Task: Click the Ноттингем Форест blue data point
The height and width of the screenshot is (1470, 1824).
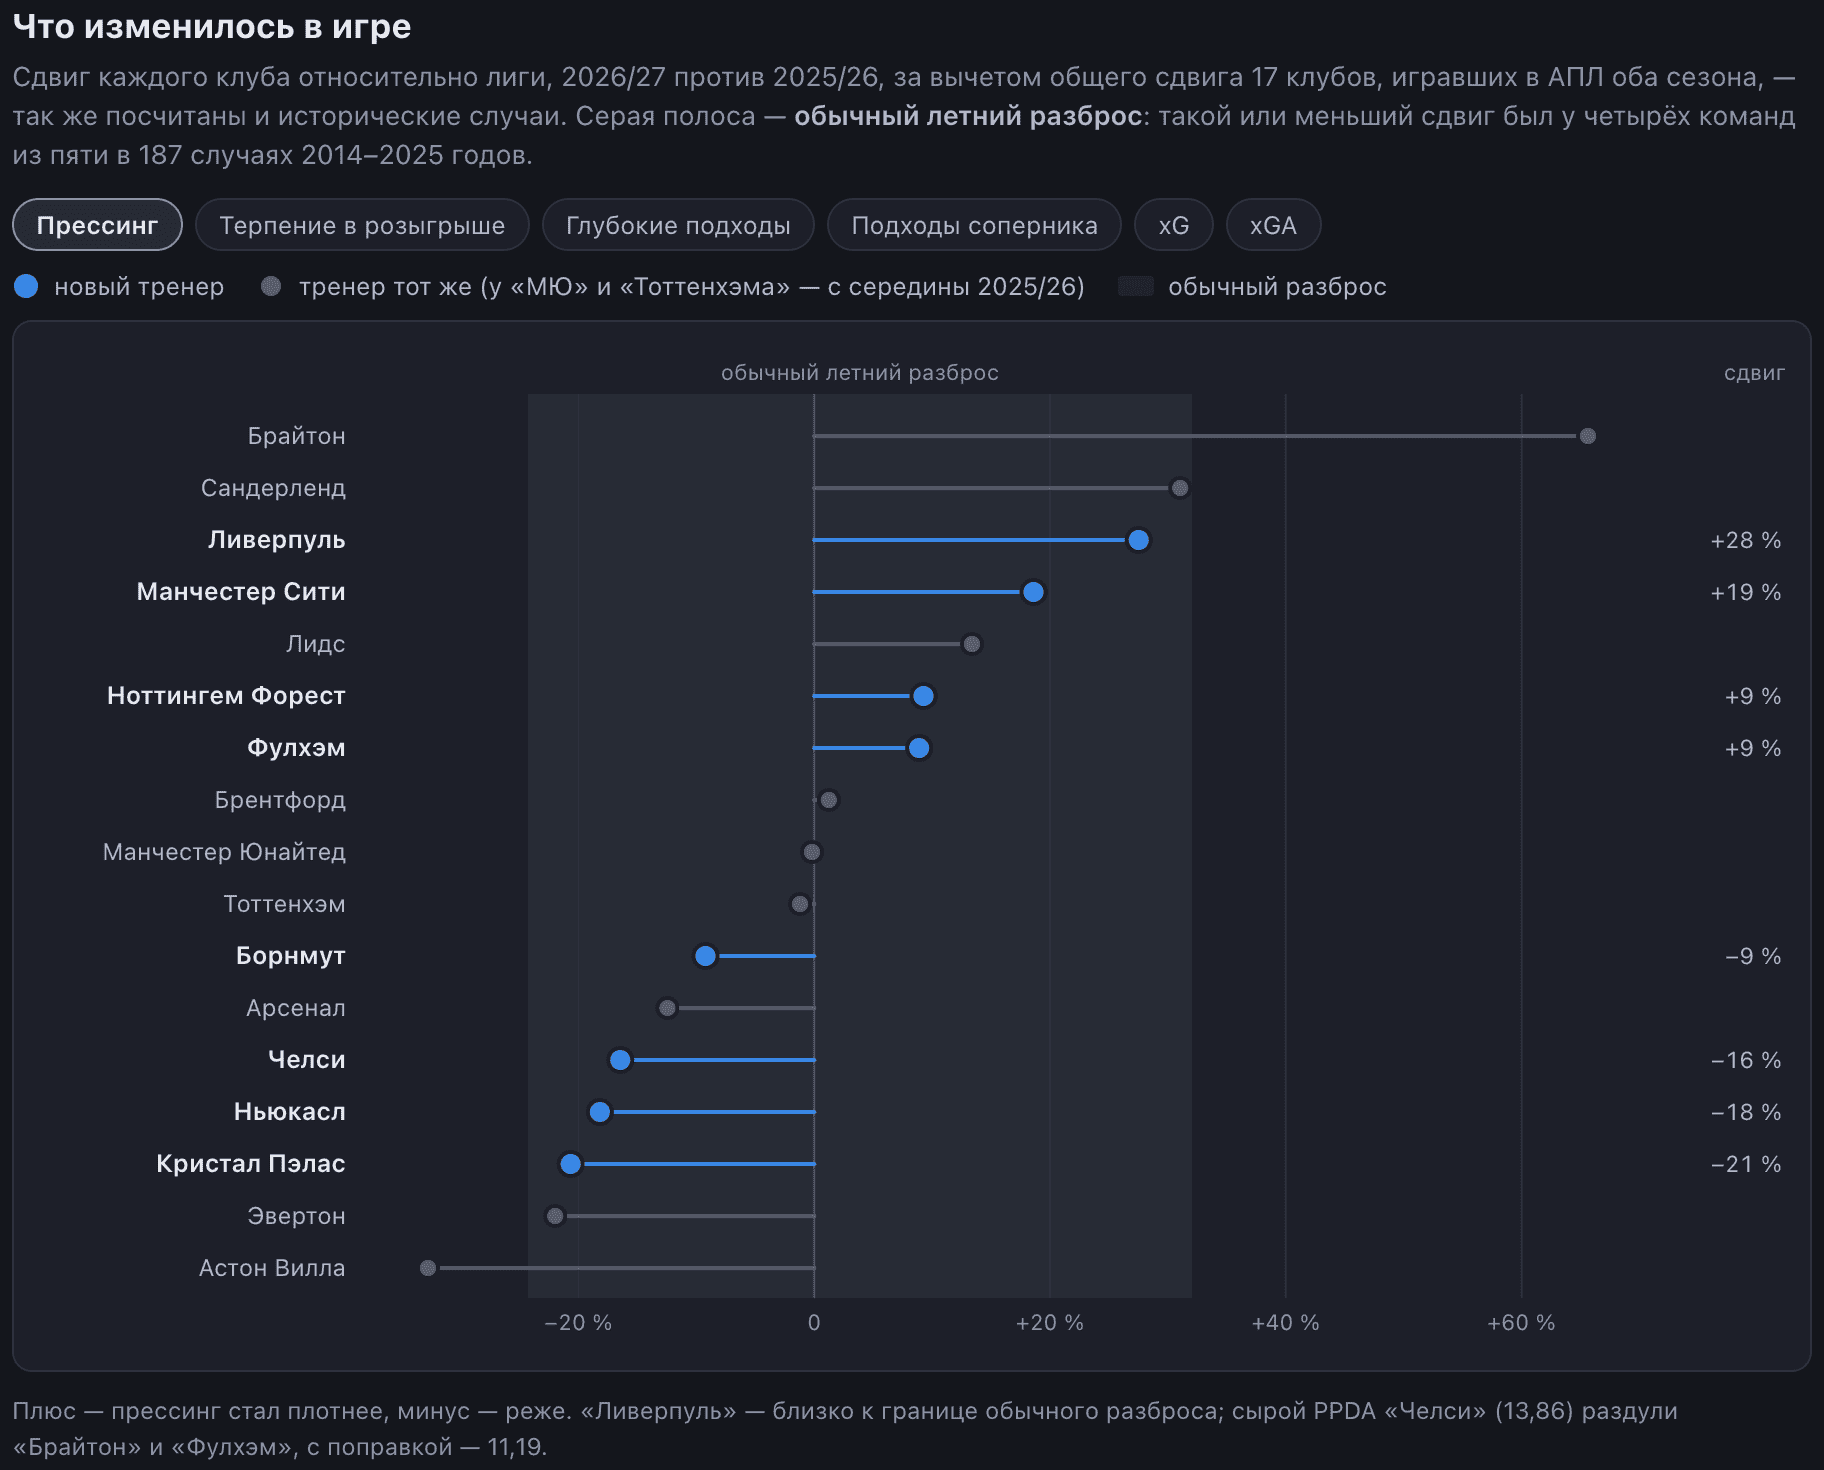Action: pos(923,696)
